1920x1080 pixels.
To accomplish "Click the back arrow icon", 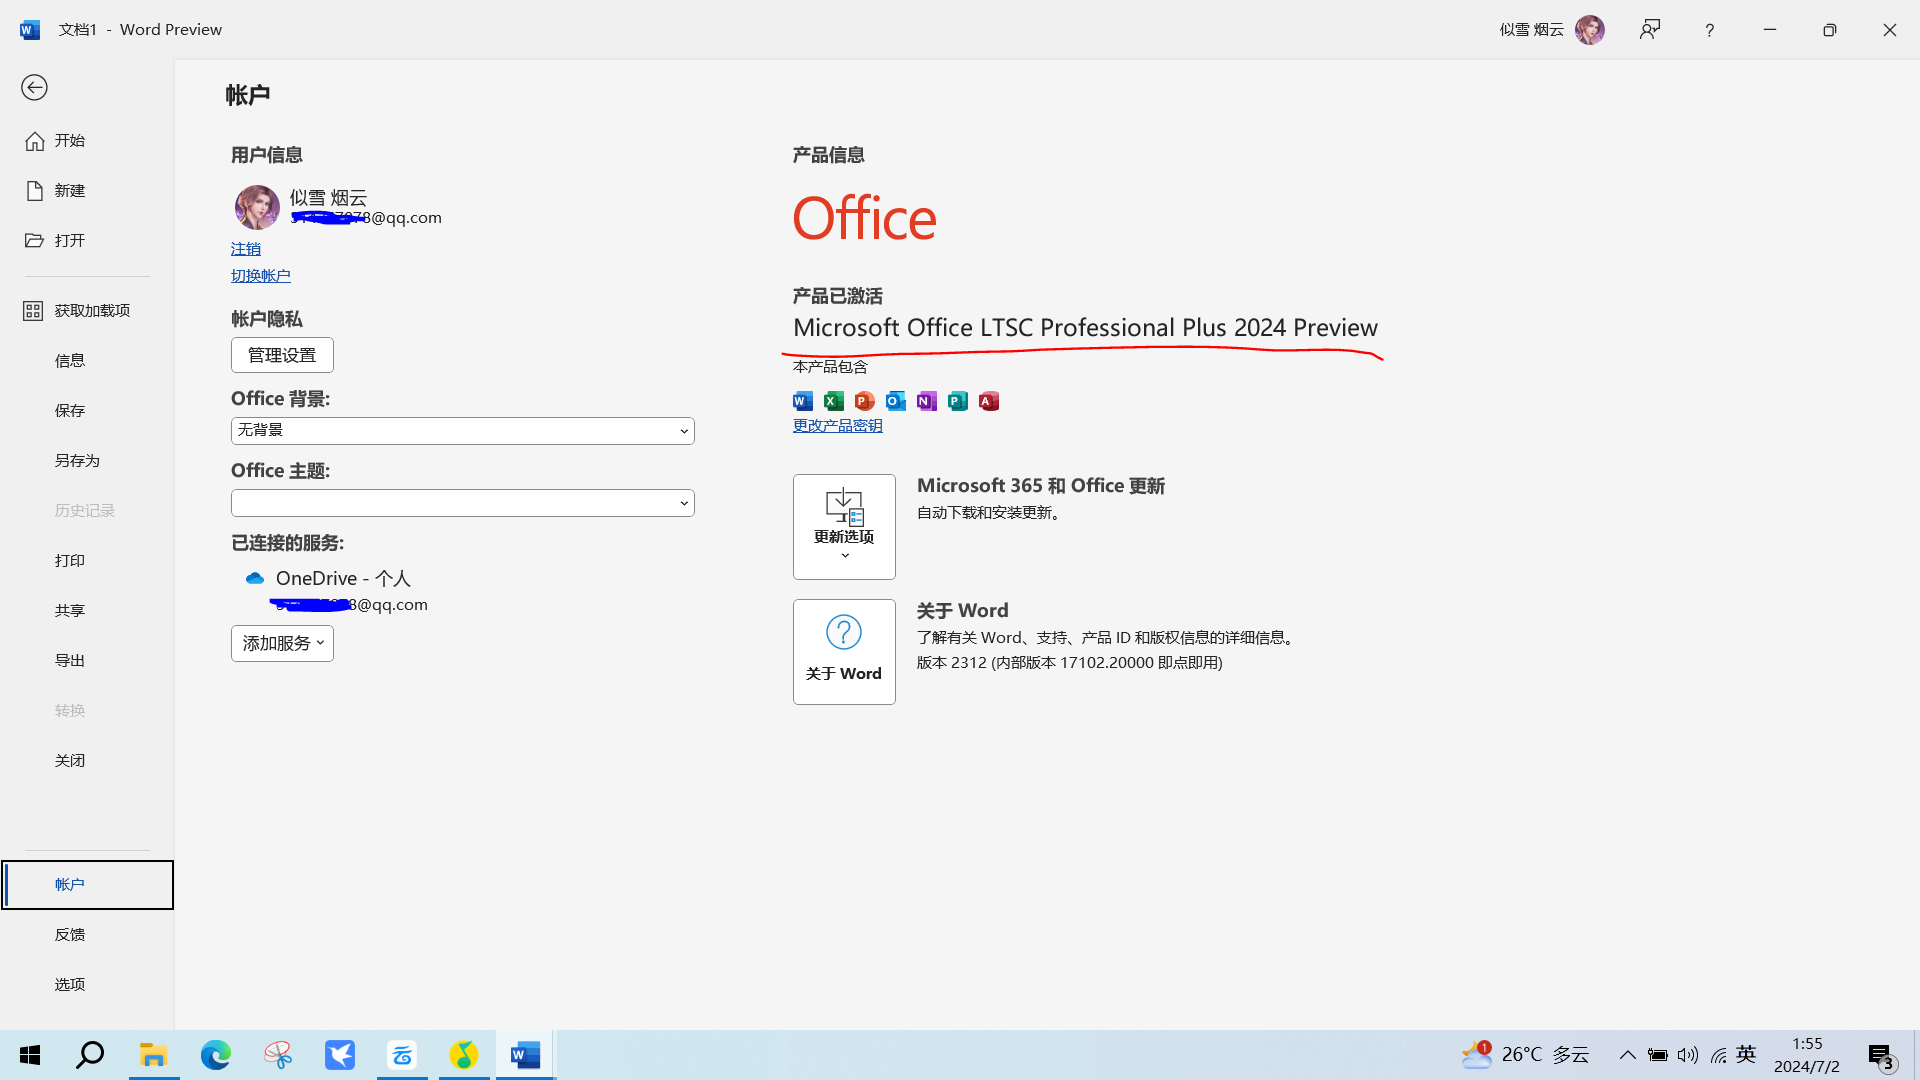I will (34, 88).
